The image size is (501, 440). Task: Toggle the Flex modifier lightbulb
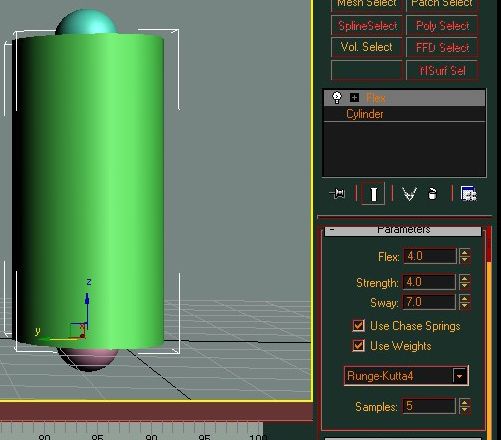[337, 98]
